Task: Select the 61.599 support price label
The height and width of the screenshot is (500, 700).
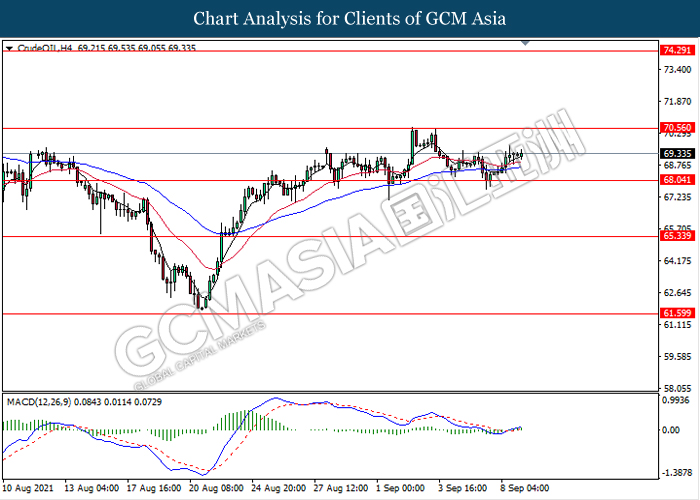Action: tap(676, 313)
